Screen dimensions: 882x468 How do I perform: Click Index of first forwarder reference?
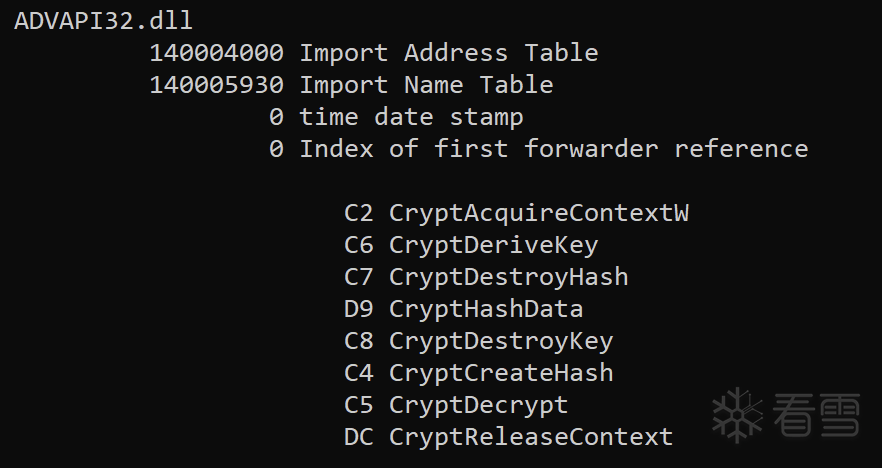coord(553,148)
